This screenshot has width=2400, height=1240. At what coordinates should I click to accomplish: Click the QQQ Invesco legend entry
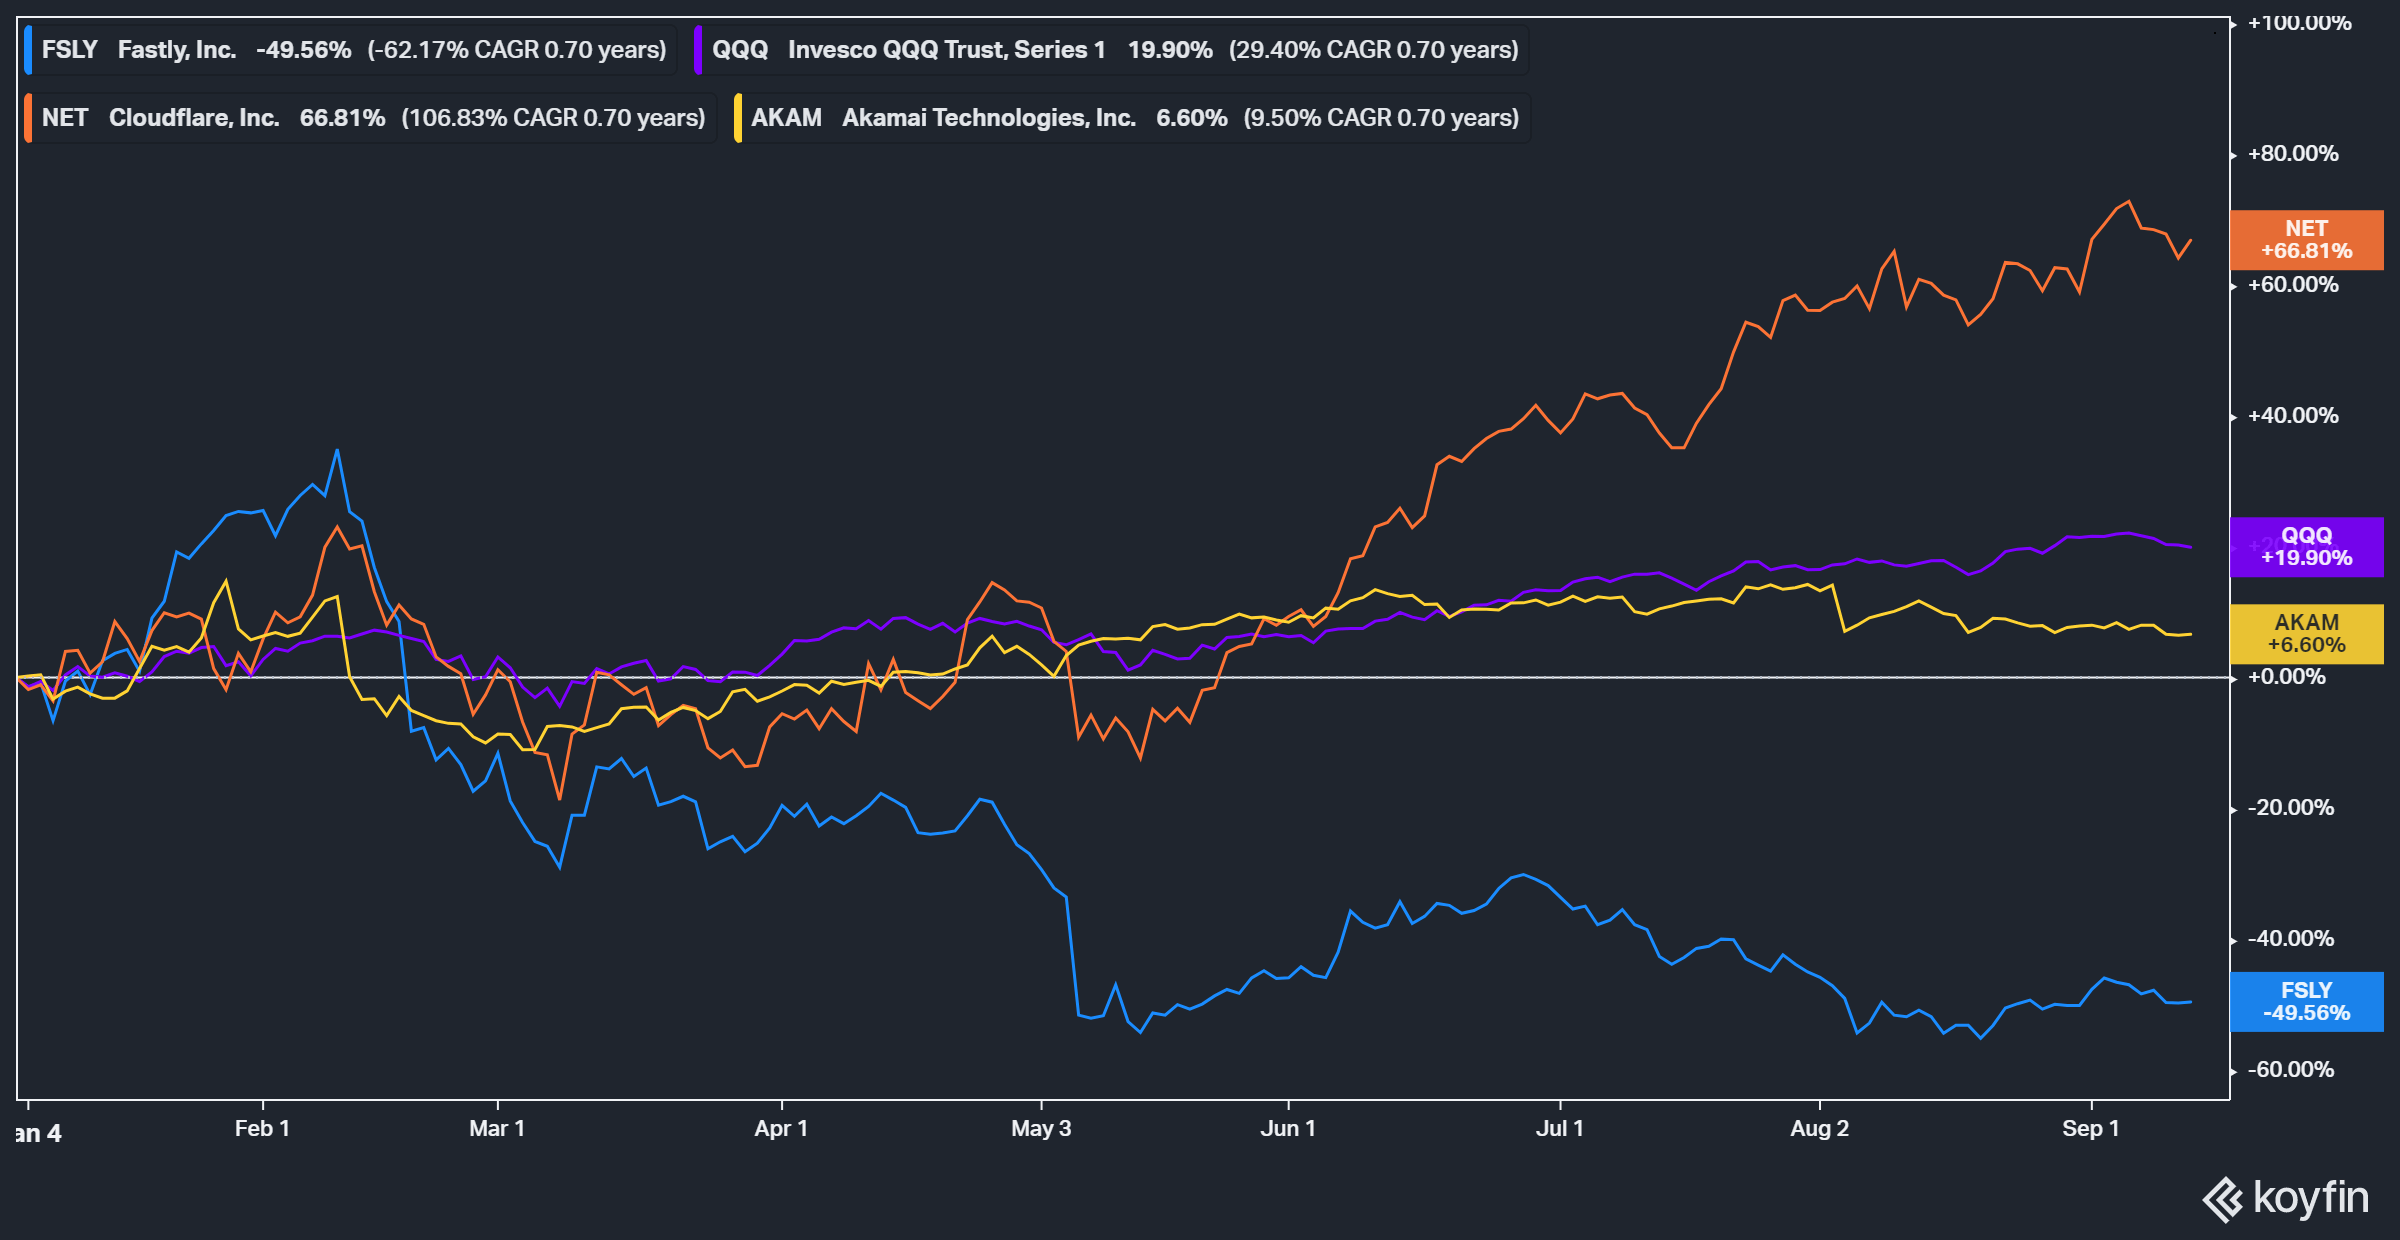click(x=1111, y=50)
